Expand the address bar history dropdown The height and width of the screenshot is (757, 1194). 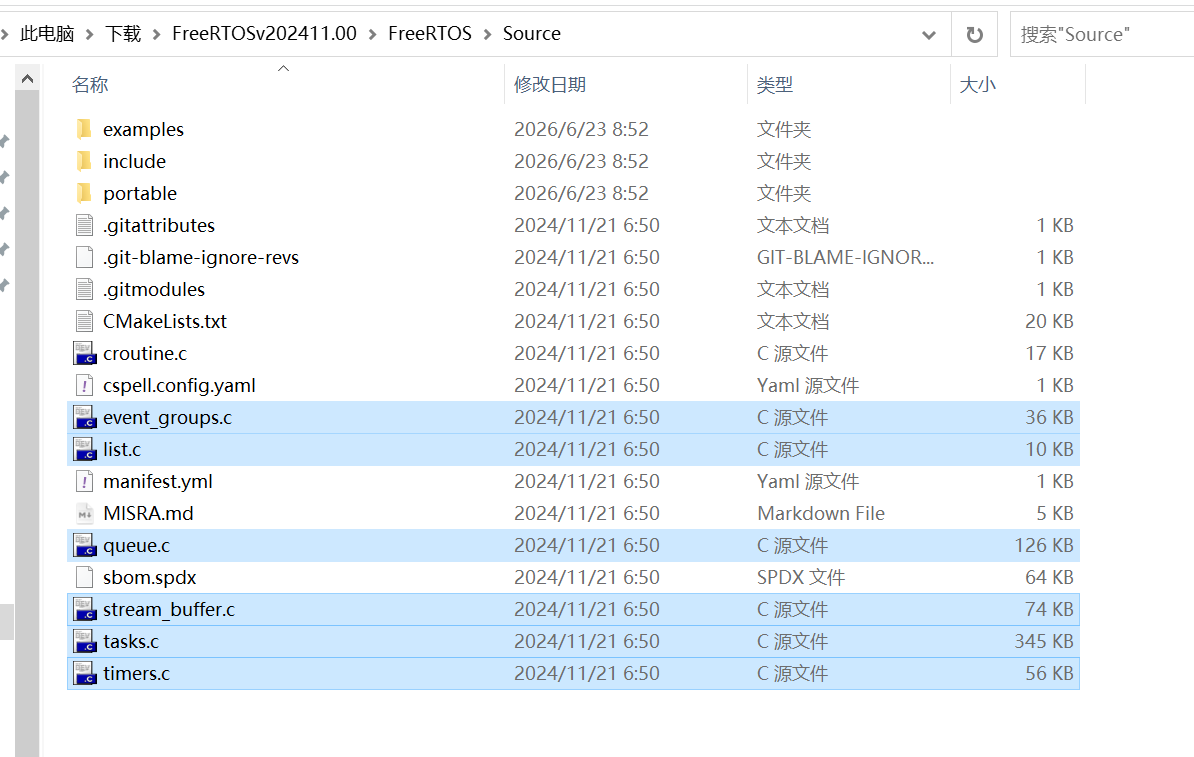[929, 34]
